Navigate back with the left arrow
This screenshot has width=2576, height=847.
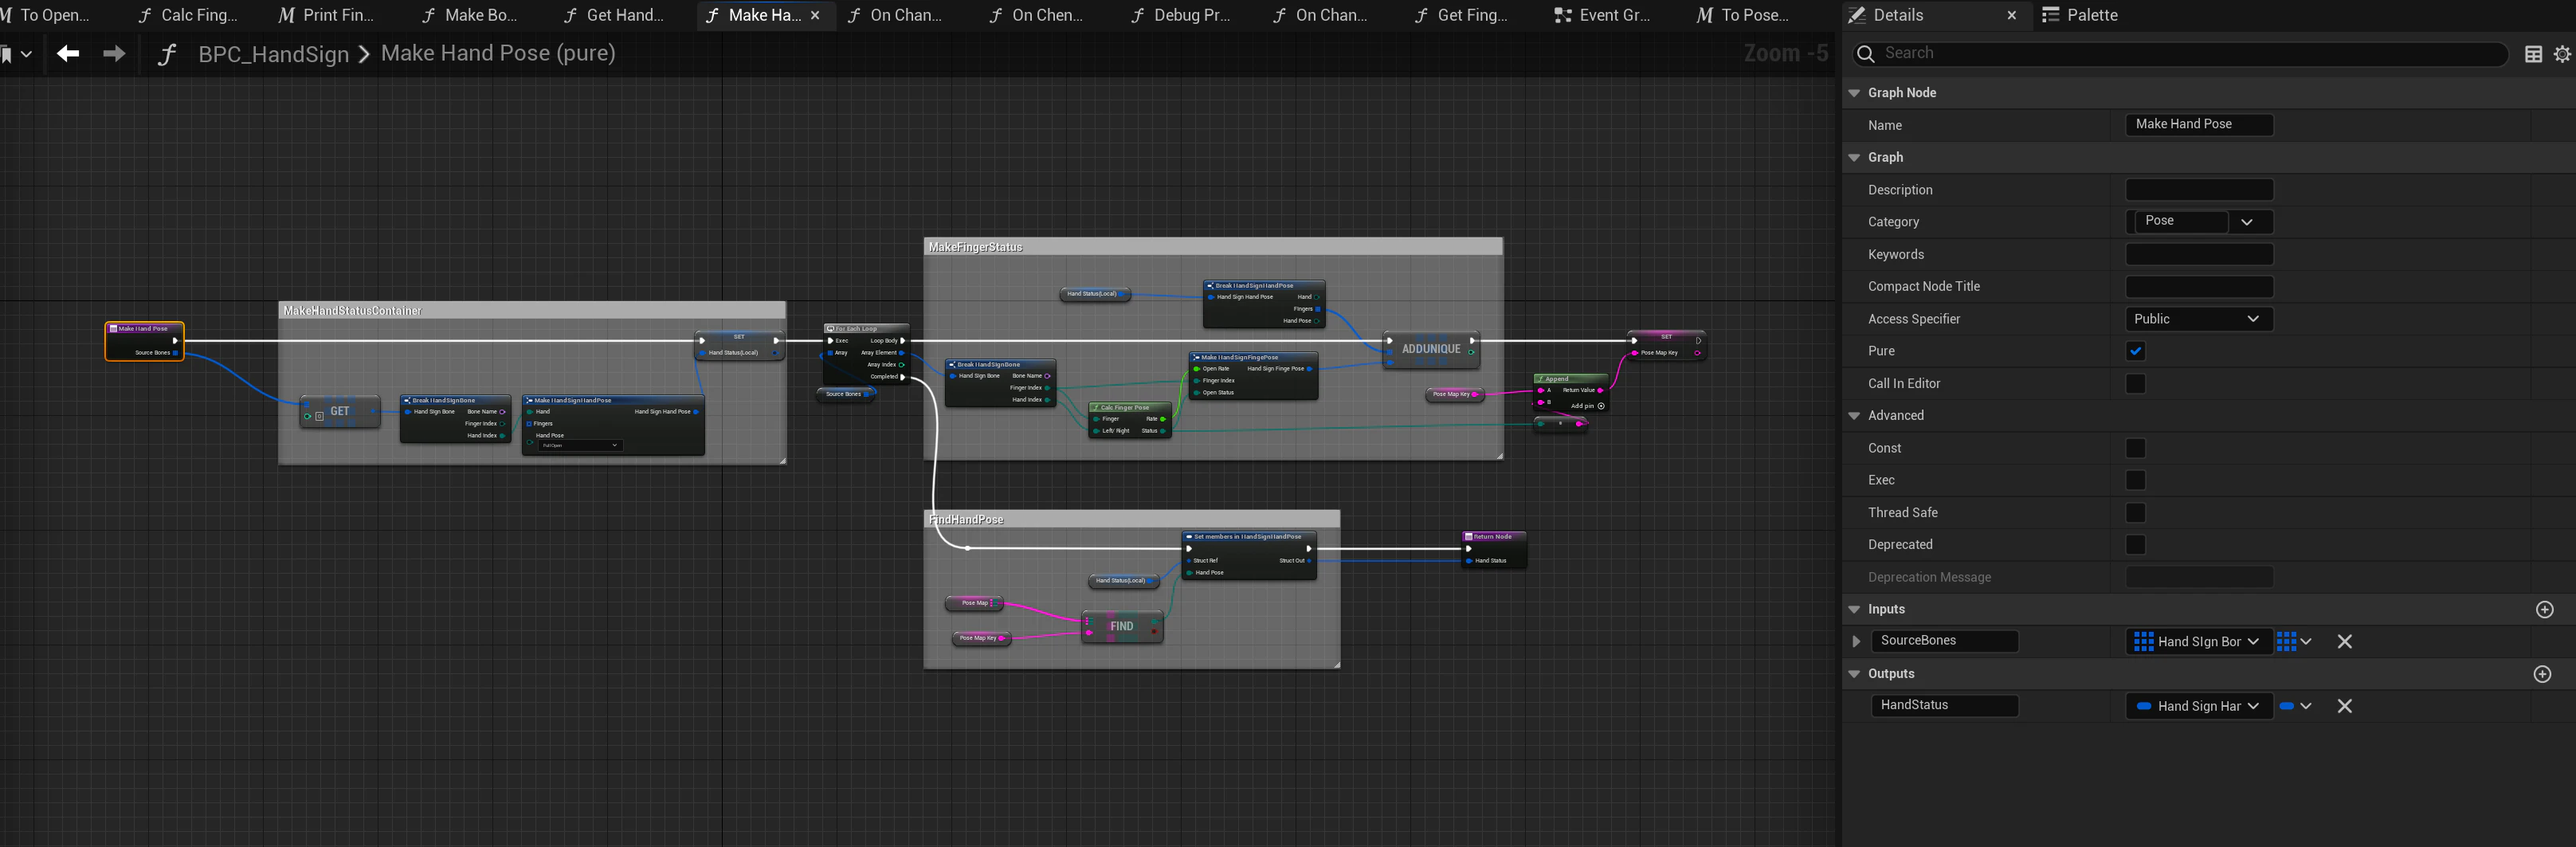click(x=68, y=54)
